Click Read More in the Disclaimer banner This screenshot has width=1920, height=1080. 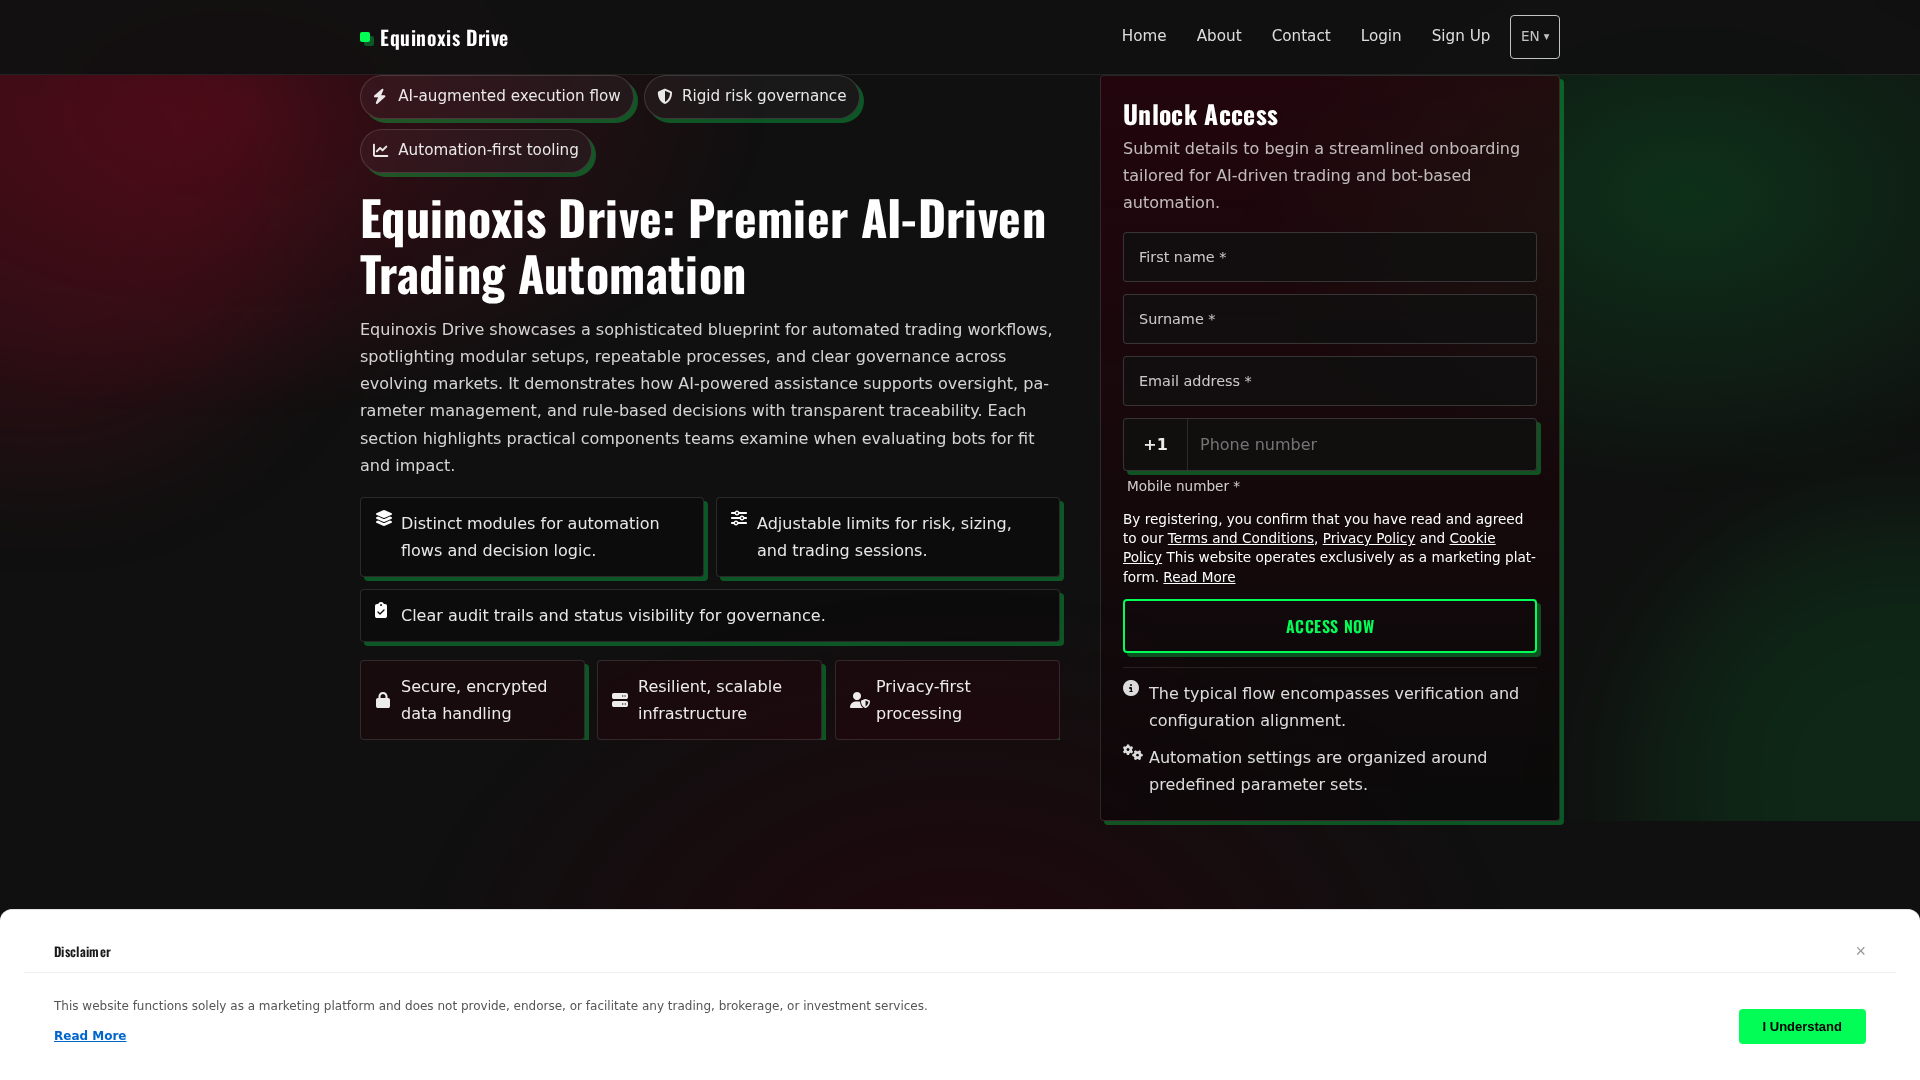click(90, 1036)
